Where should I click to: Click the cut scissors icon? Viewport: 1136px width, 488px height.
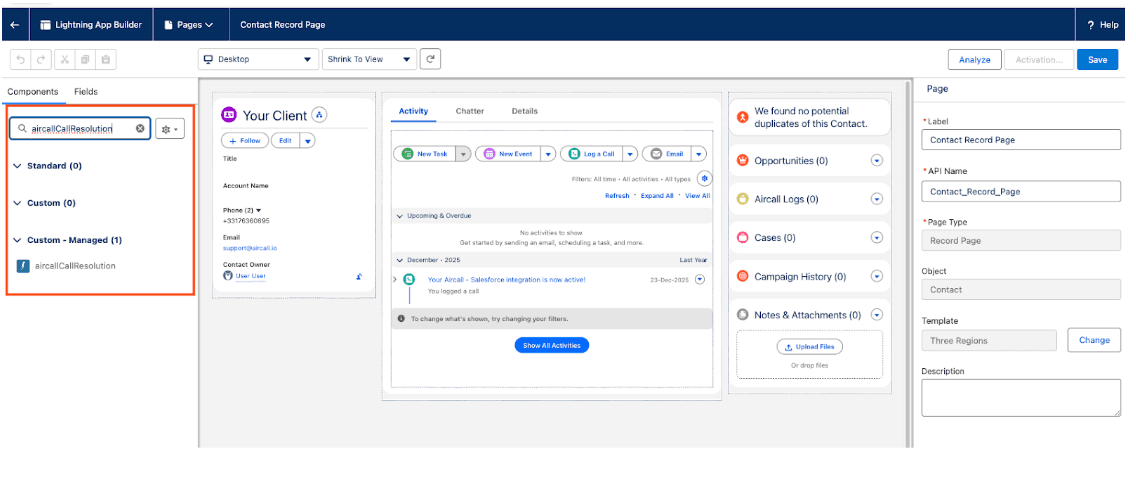coord(63,59)
